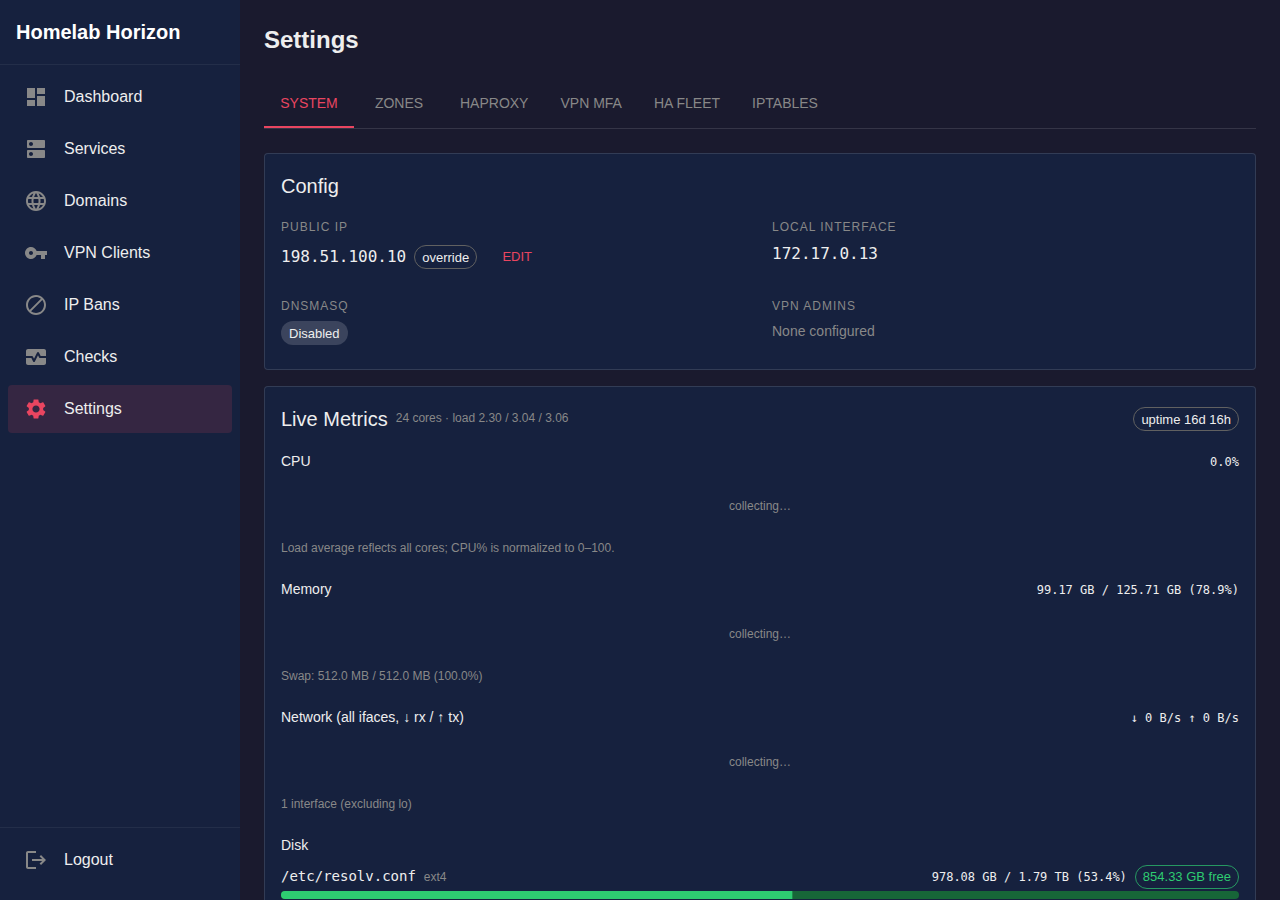1280x900 pixels.
Task: Click the Disabled dnsmasq badge
Action: 314,333
